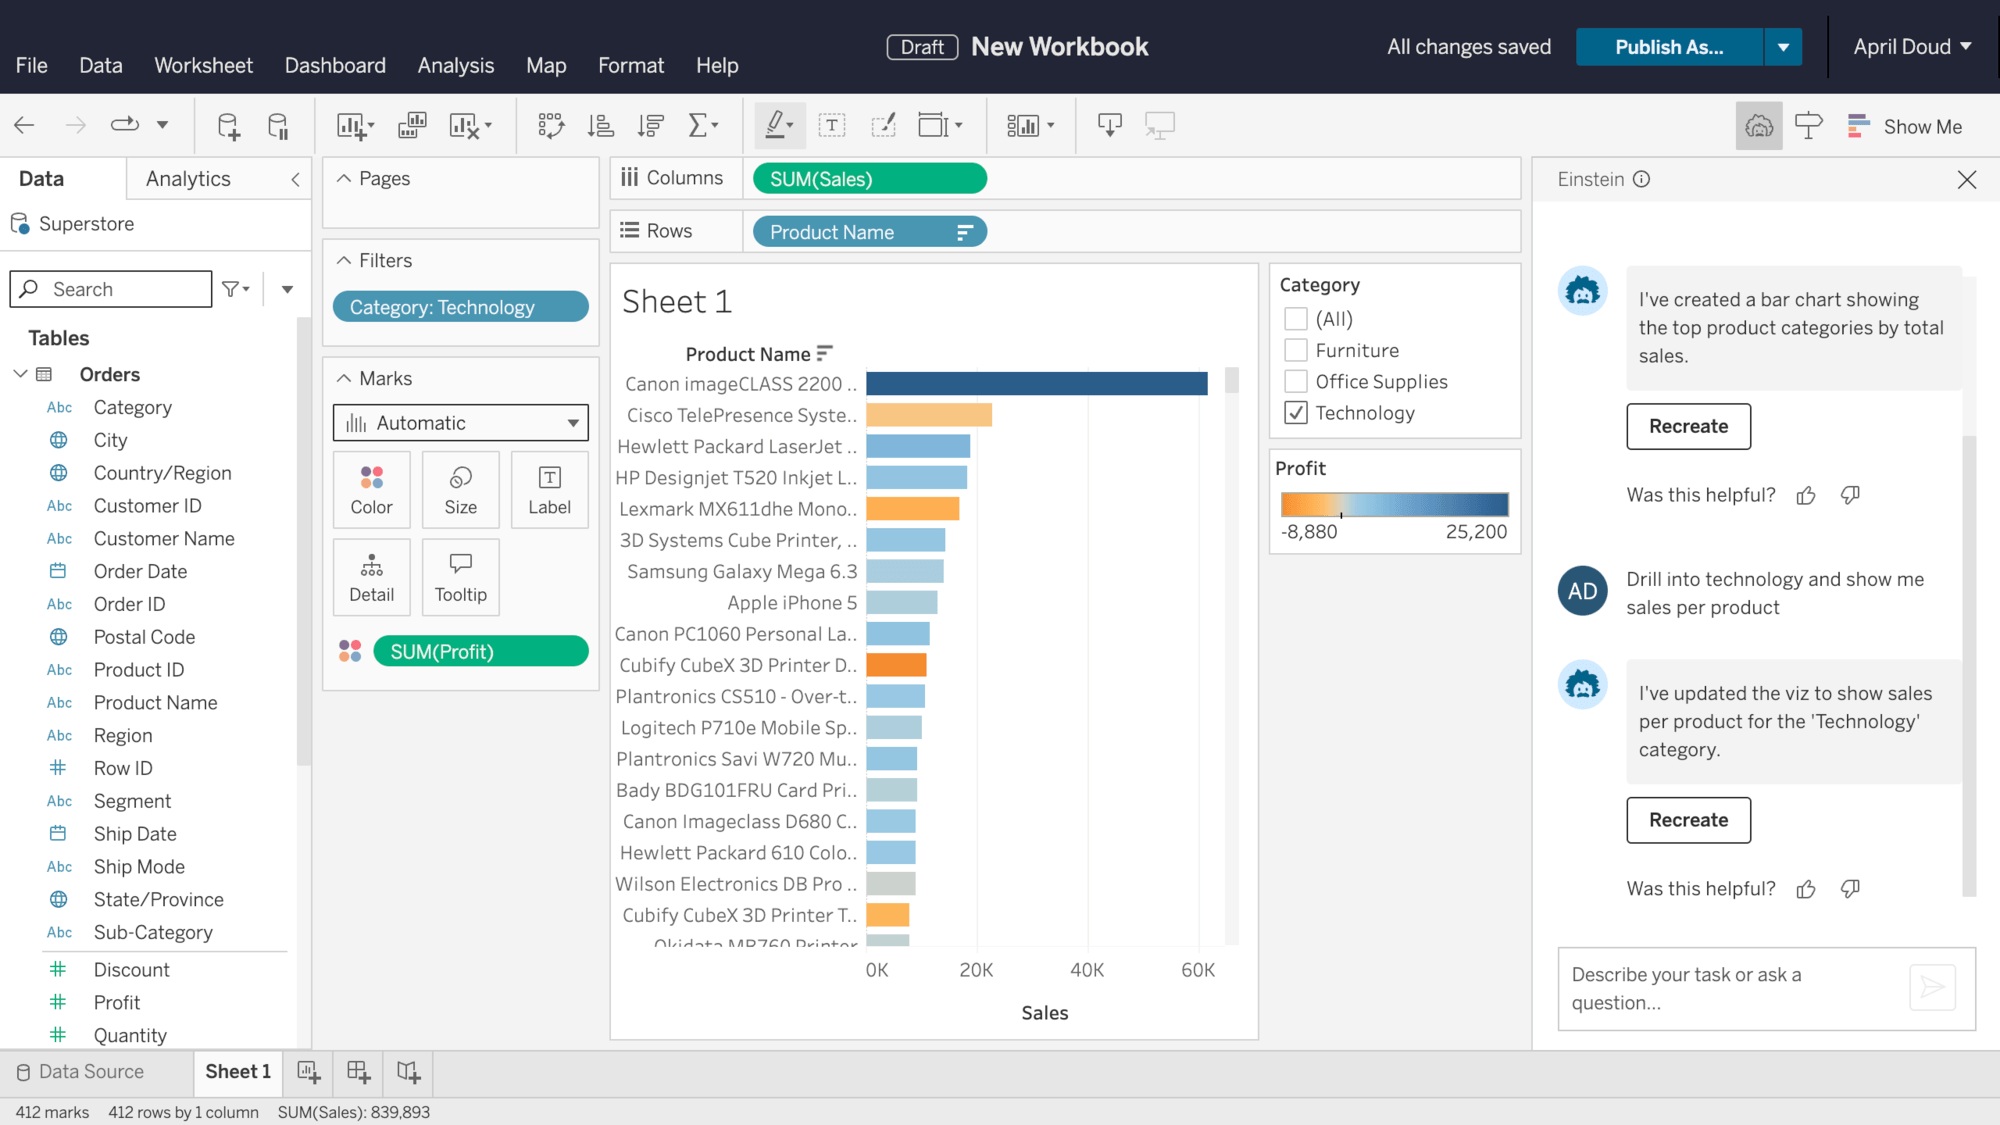This screenshot has width=2000, height=1125.
Task: Open the Color marks card
Action: 371,490
